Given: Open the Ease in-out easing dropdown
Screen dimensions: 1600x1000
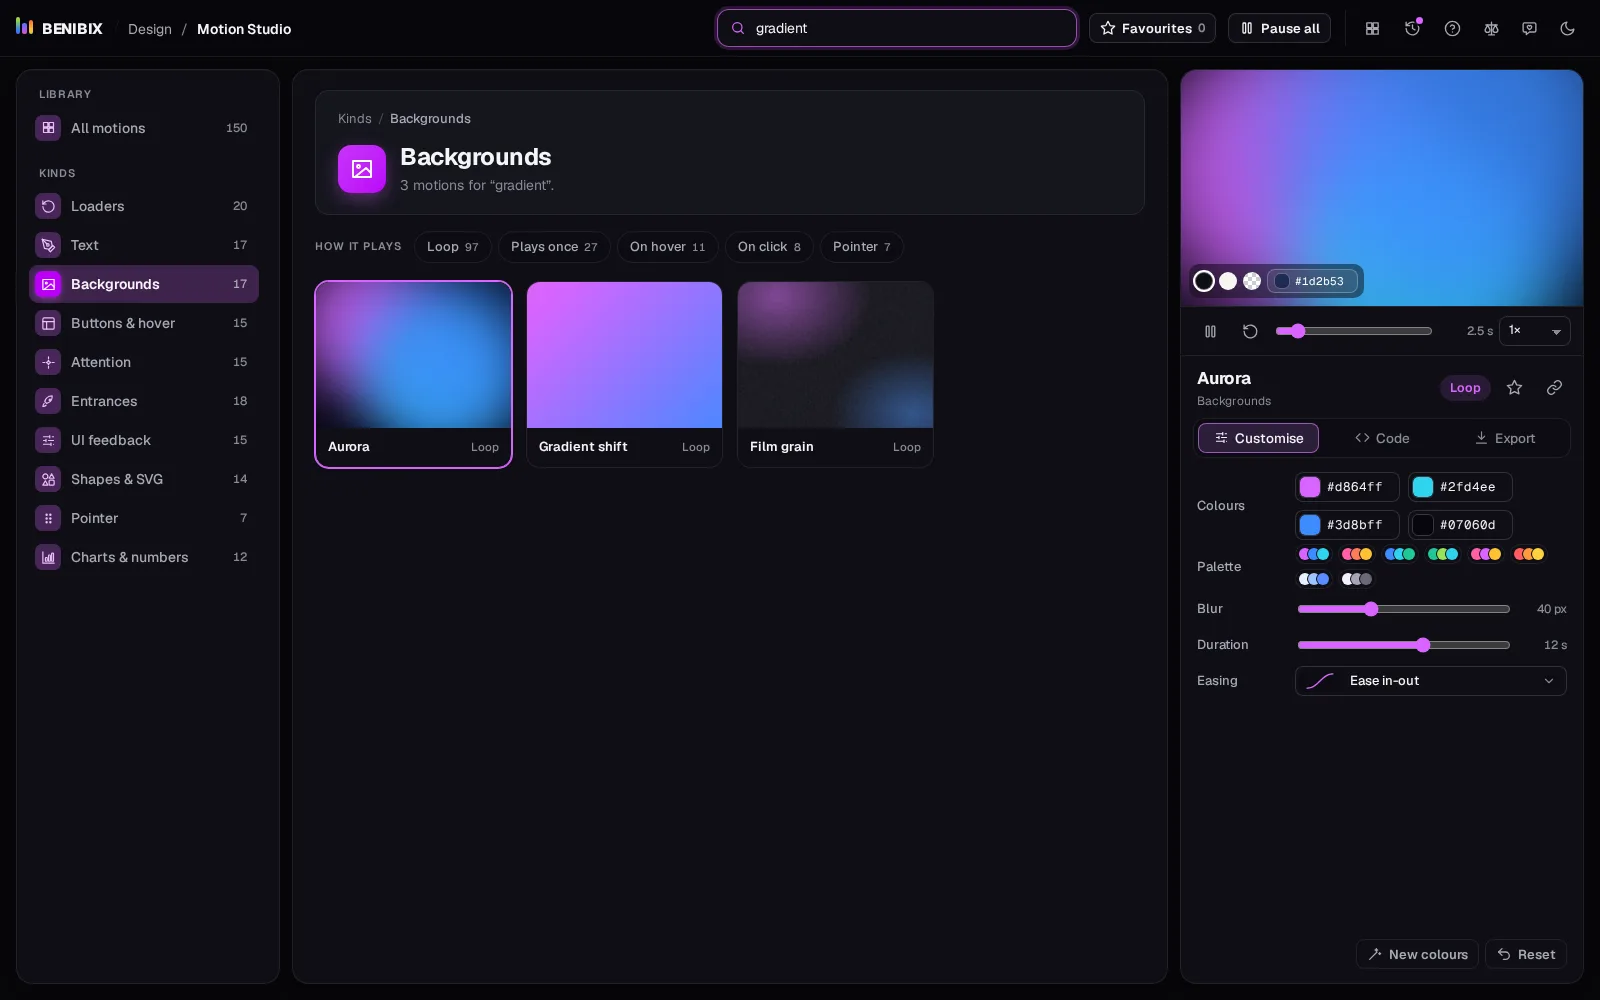Looking at the screenshot, I should pos(1430,681).
